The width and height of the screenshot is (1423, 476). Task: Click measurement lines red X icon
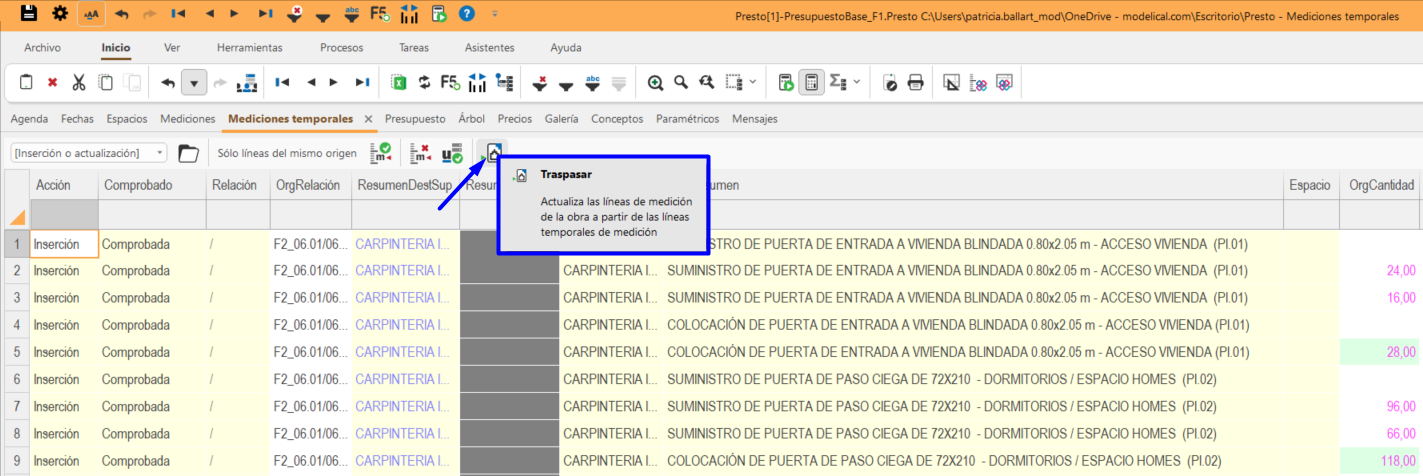pyautogui.click(x=422, y=153)
